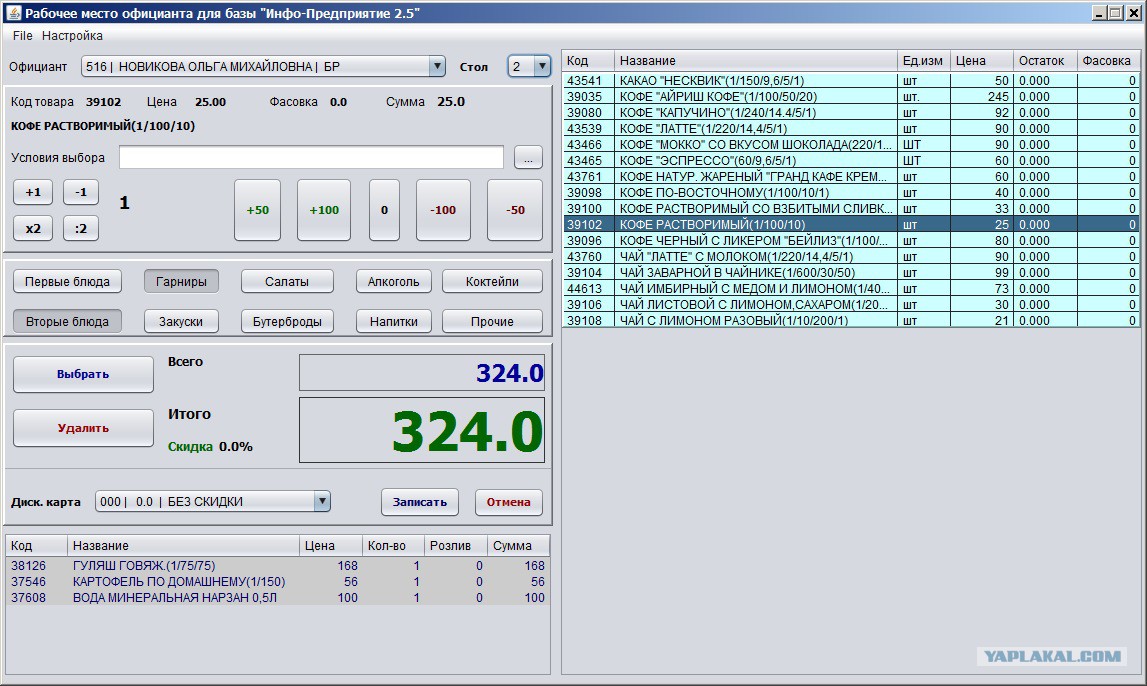Click the Выбрать button
This screenshot has height=686, width=1147.
[83, 374]
